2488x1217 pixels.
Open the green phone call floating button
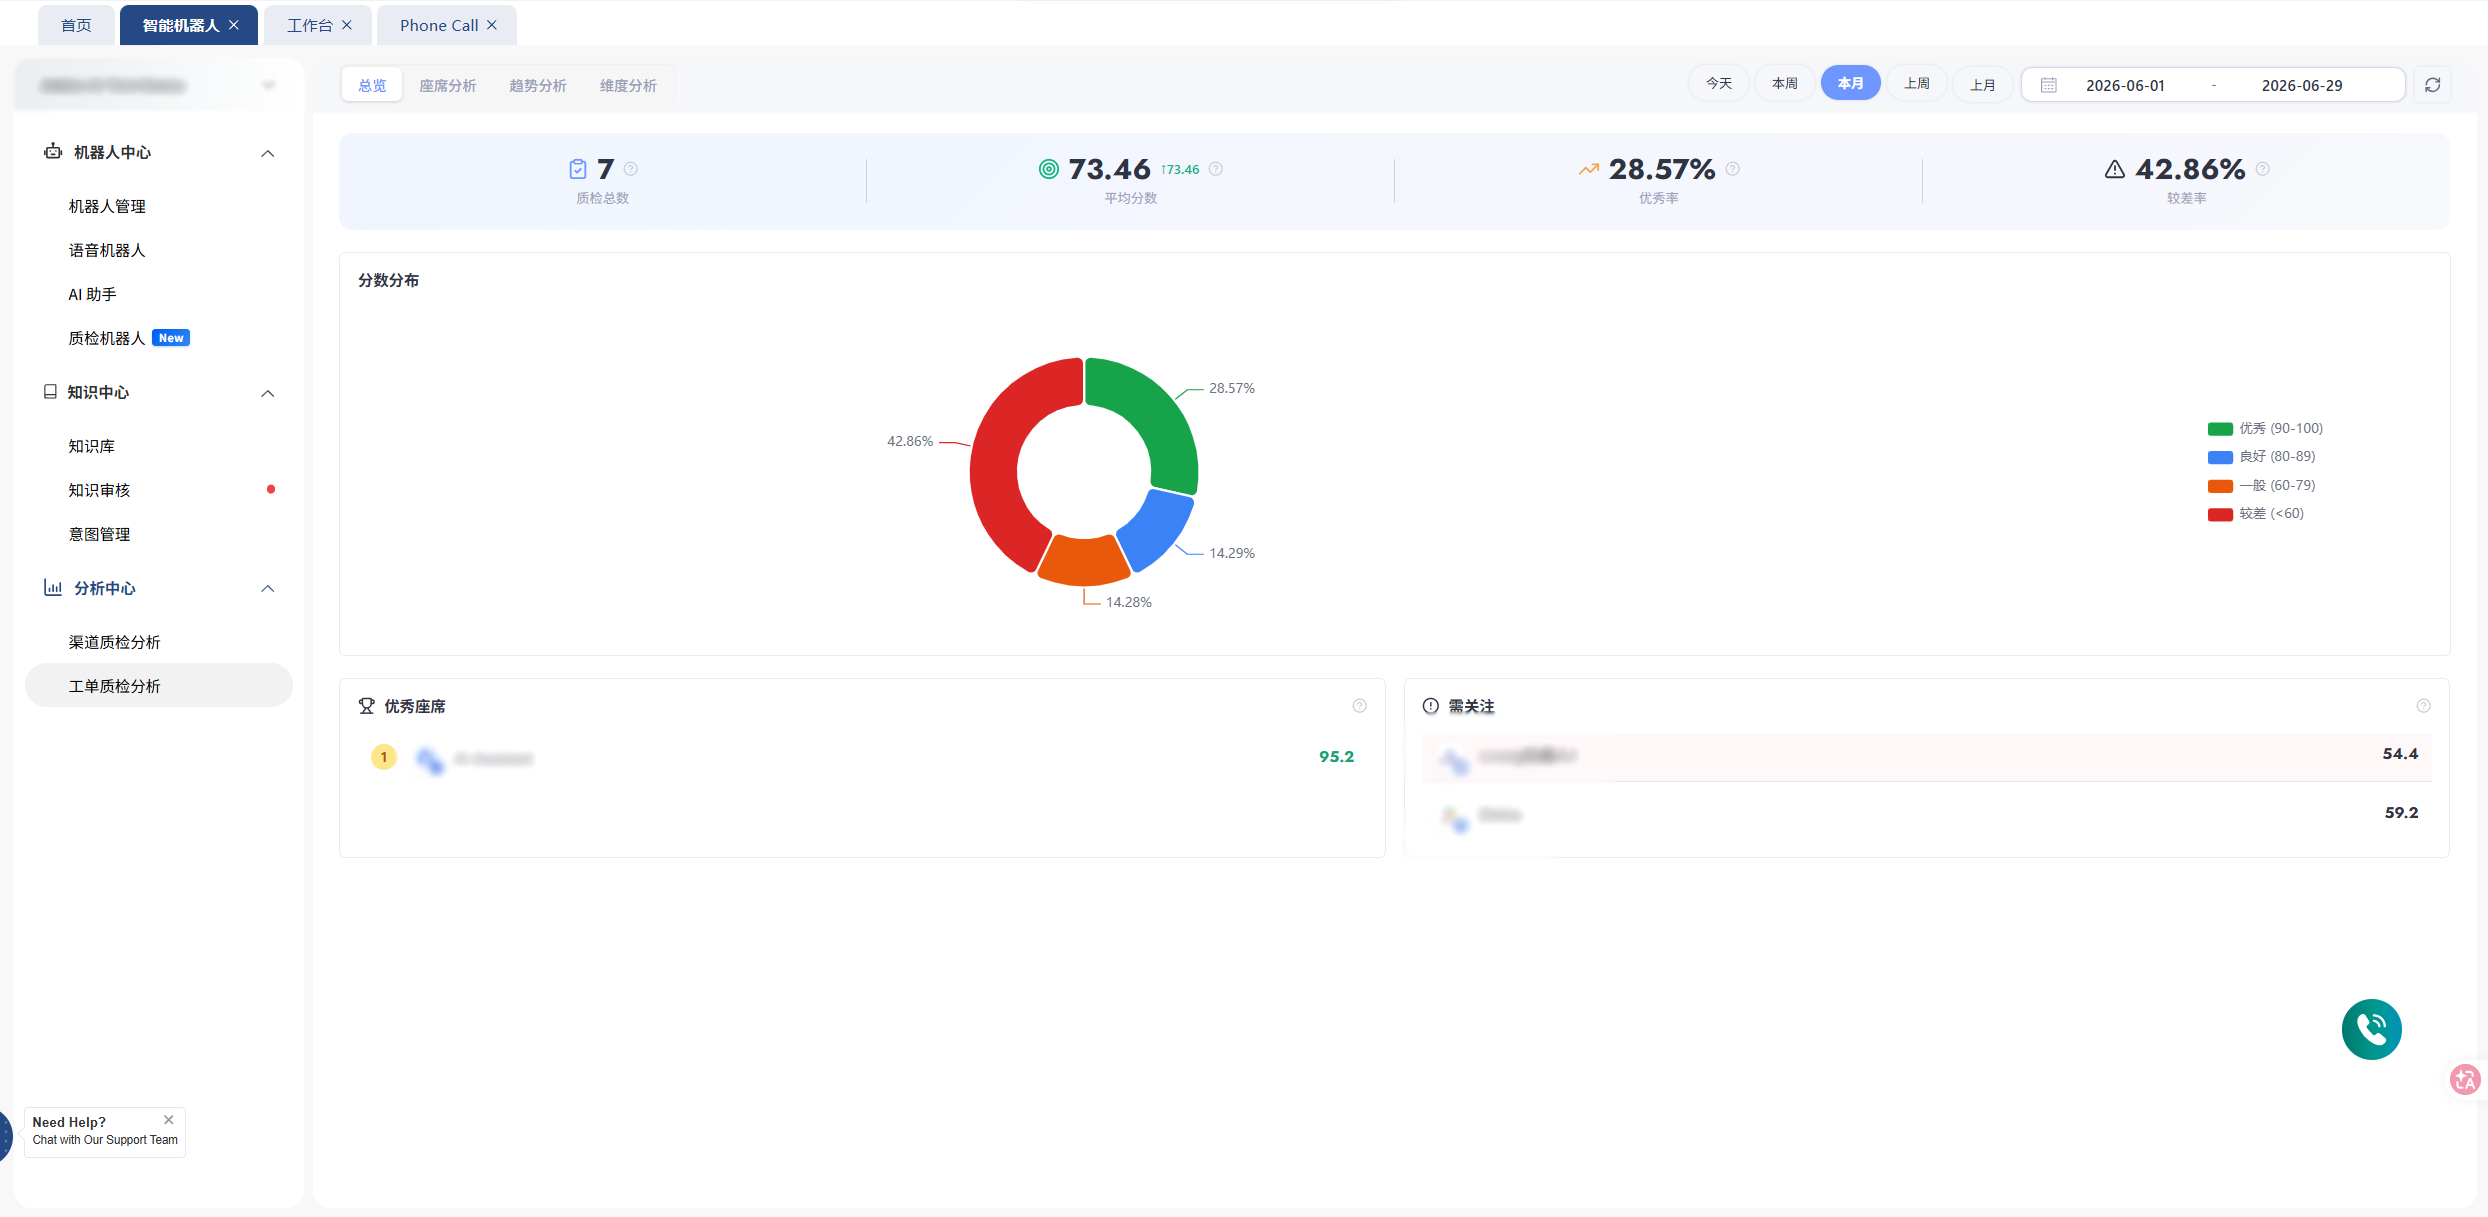point(2371,1029)
